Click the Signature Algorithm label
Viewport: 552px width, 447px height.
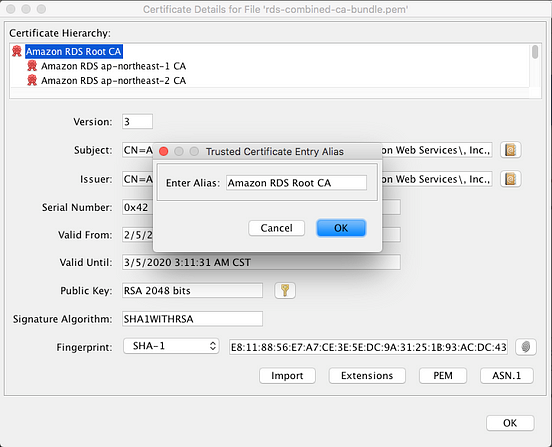pos(62,319)
